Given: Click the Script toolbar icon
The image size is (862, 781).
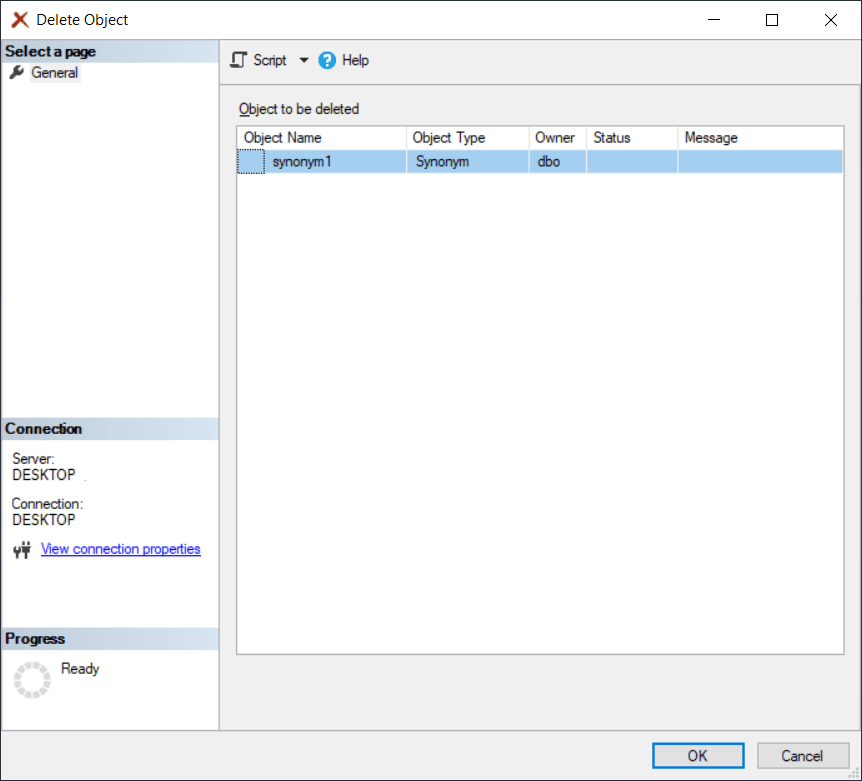Looking at the screenshot, I should [239, 60].
